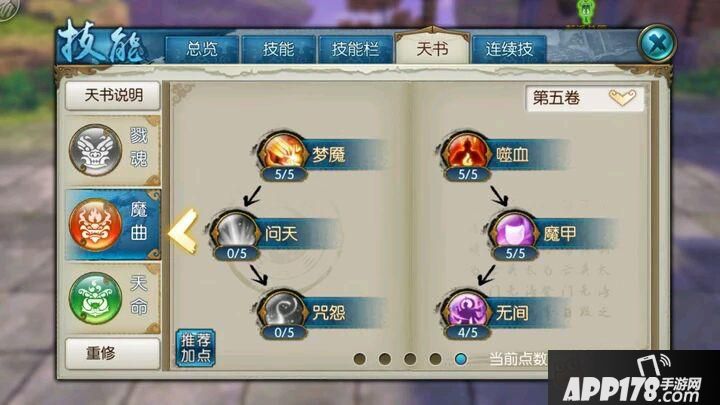Select the 魔甲 skill icon

(514, 231)
